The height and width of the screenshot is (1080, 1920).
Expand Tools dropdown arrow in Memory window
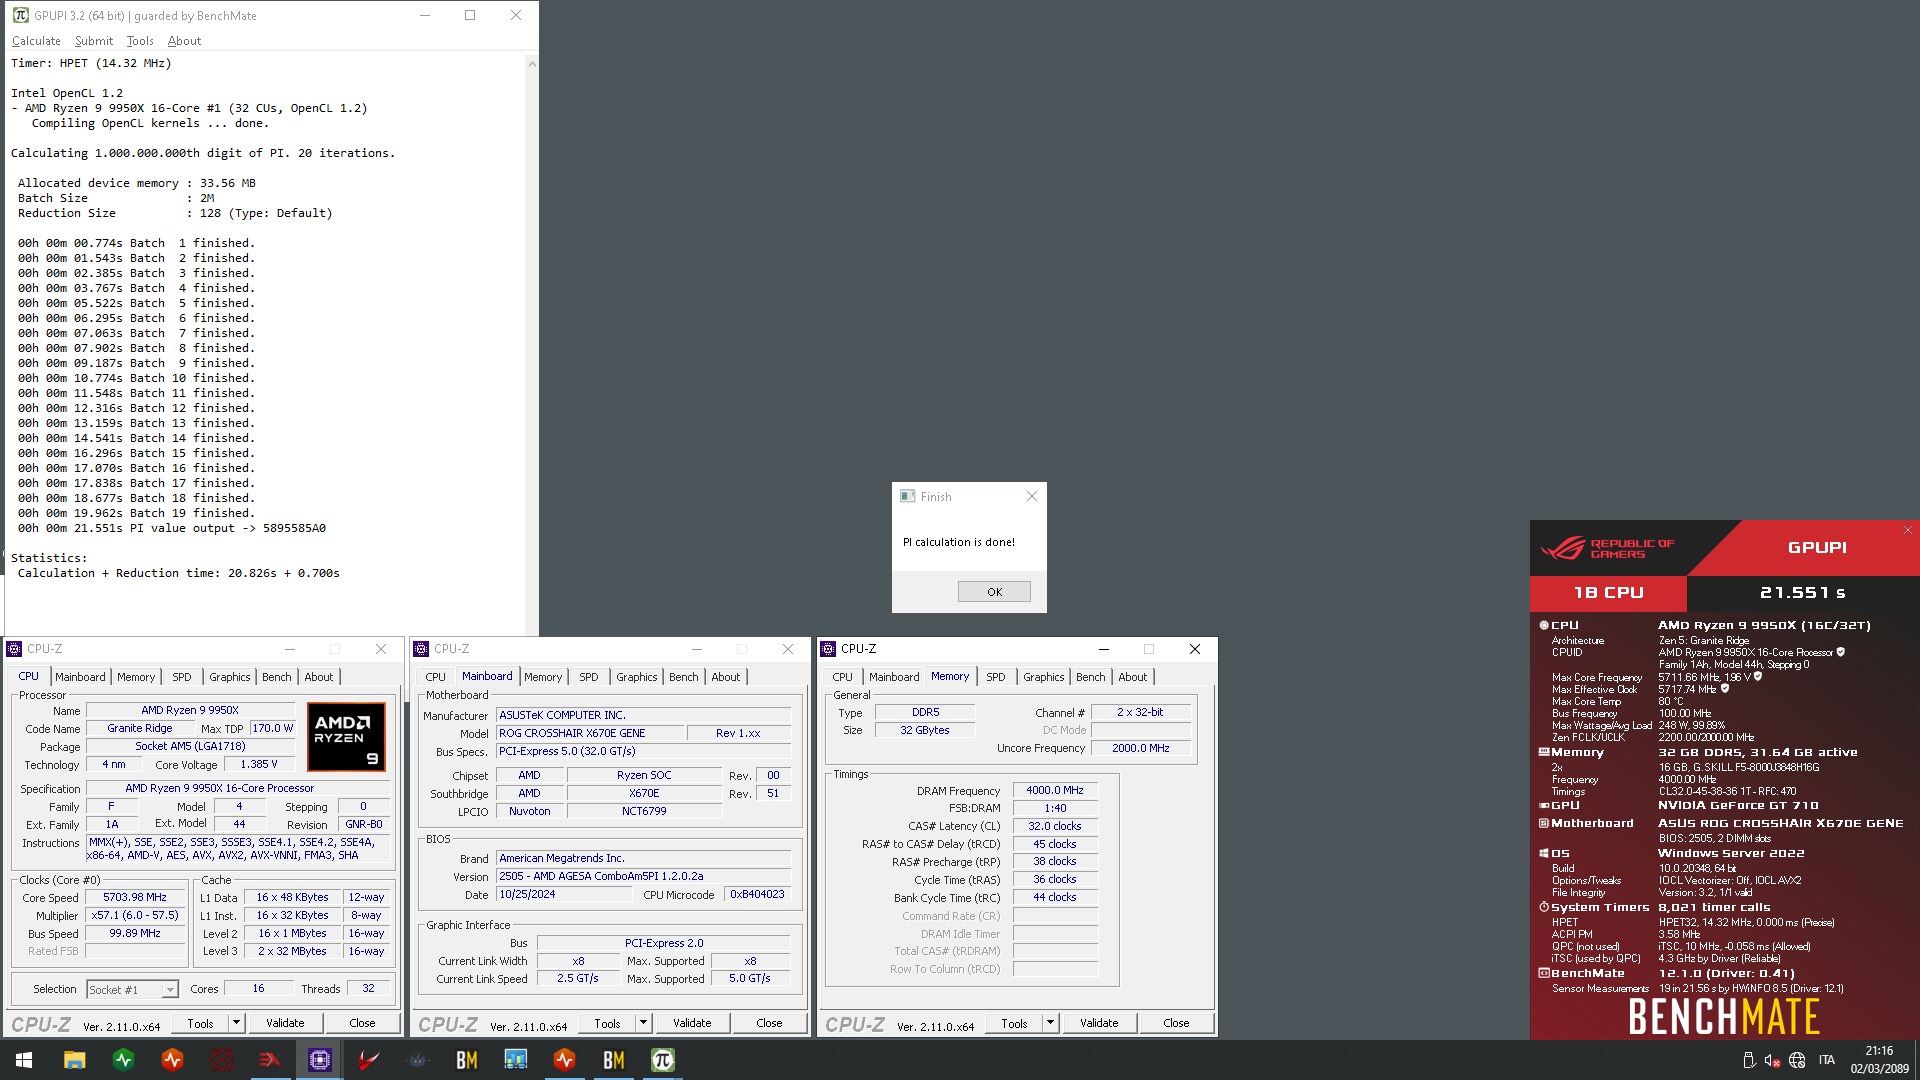pos(1050,1023)
